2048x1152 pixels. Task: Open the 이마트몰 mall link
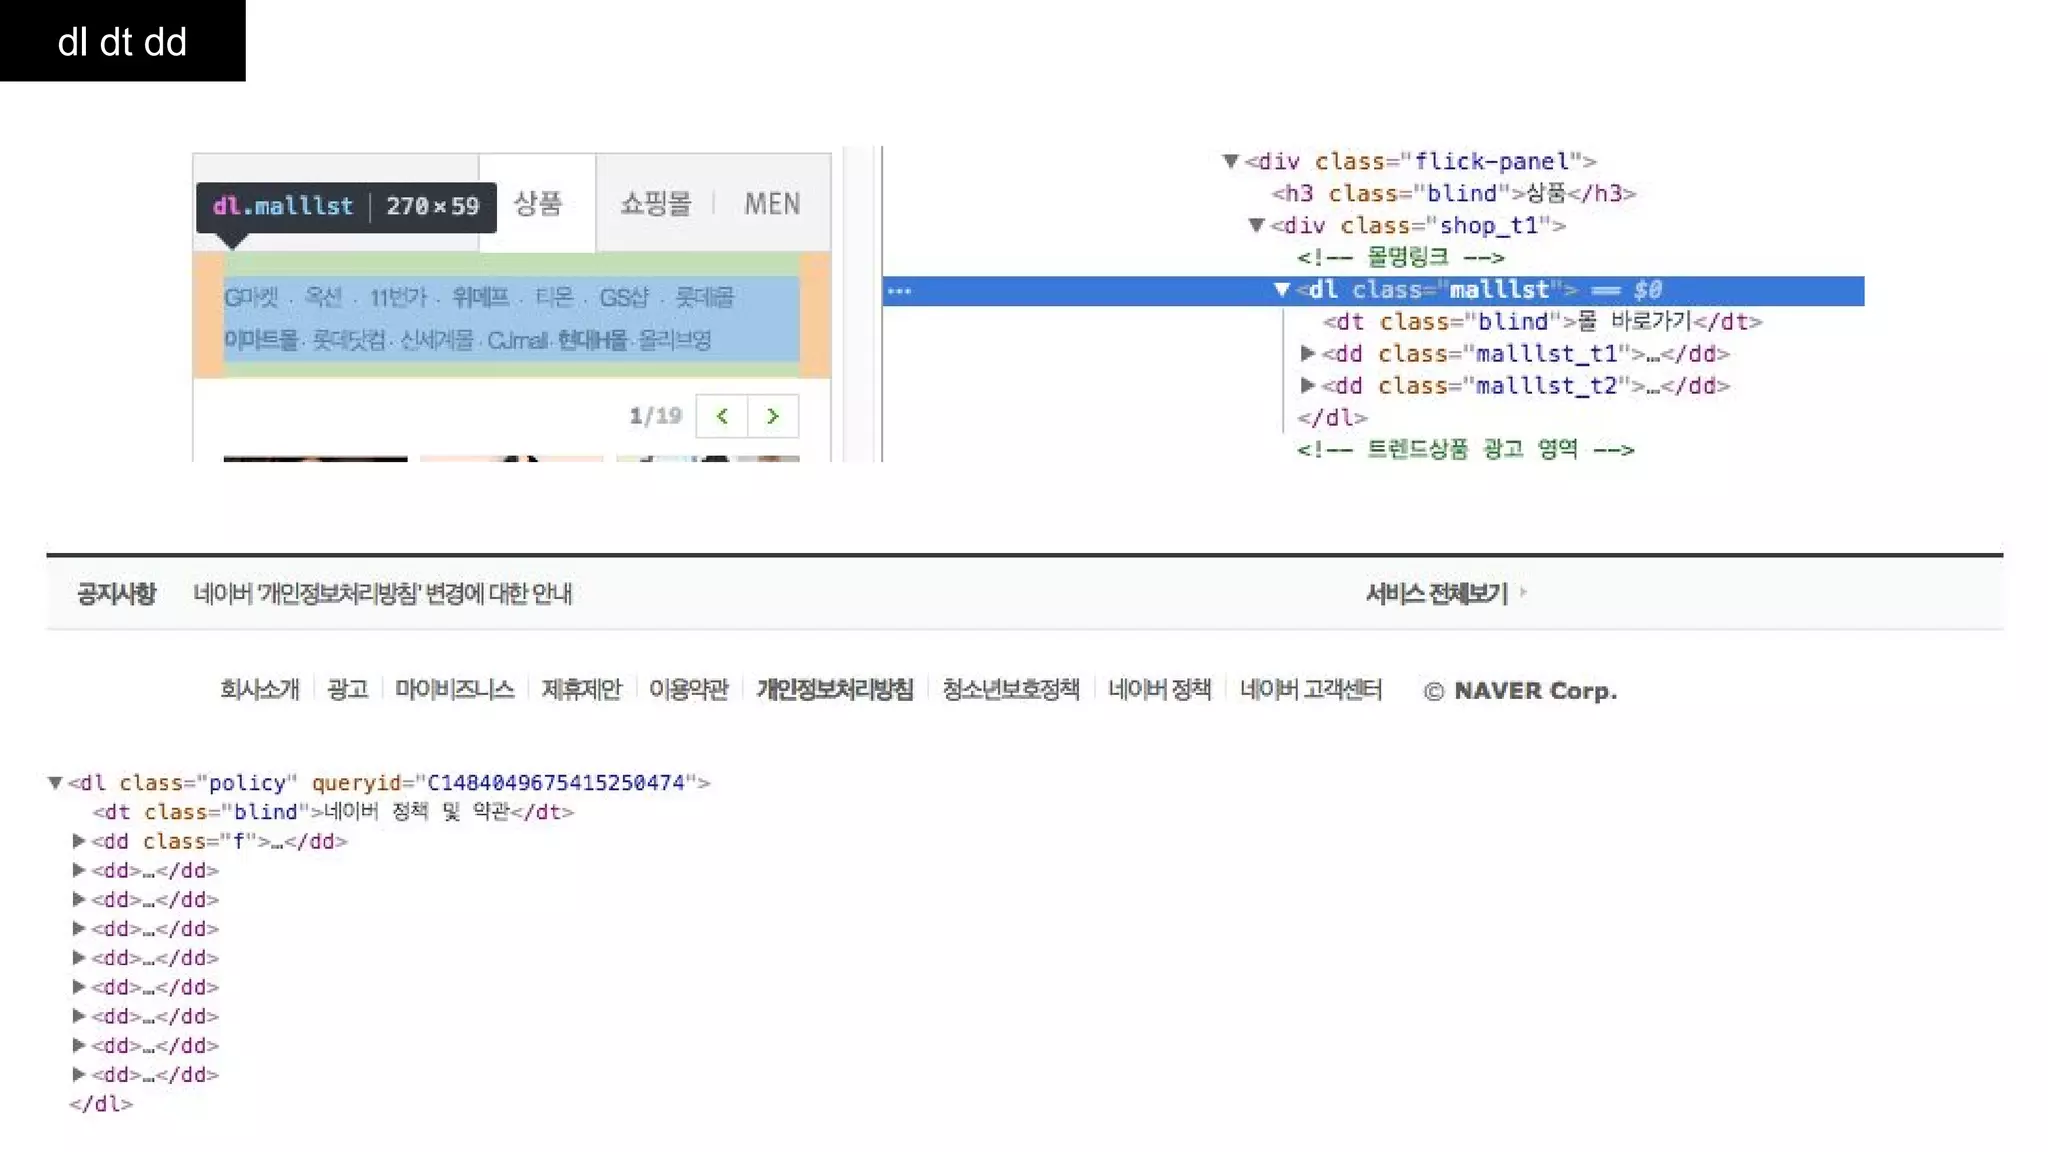pyautogui.click(x=261, y=340)
